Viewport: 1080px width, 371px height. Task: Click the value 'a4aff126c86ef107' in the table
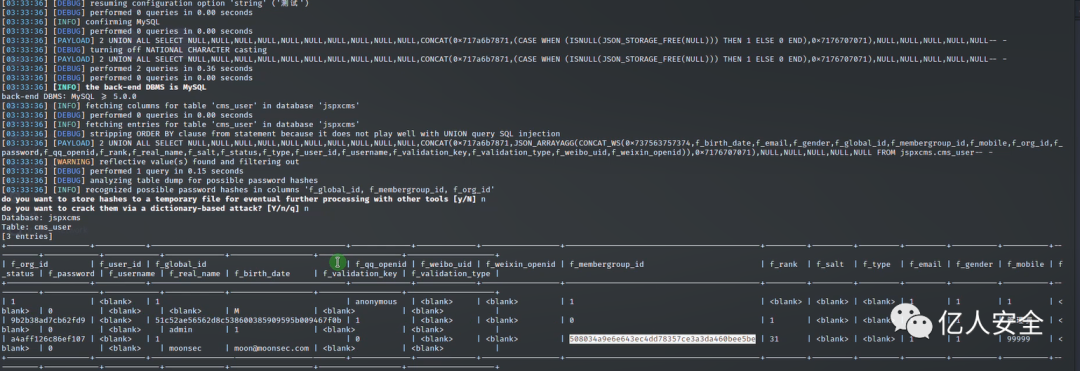48,339
